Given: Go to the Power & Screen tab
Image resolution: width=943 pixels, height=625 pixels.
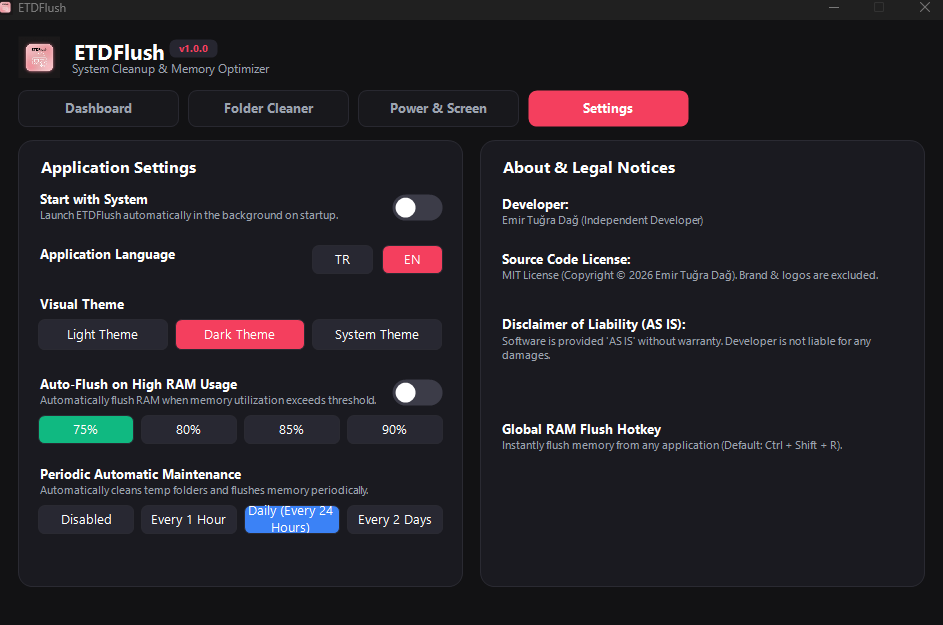Looking at the screenshot, I should tap(438, 108).
